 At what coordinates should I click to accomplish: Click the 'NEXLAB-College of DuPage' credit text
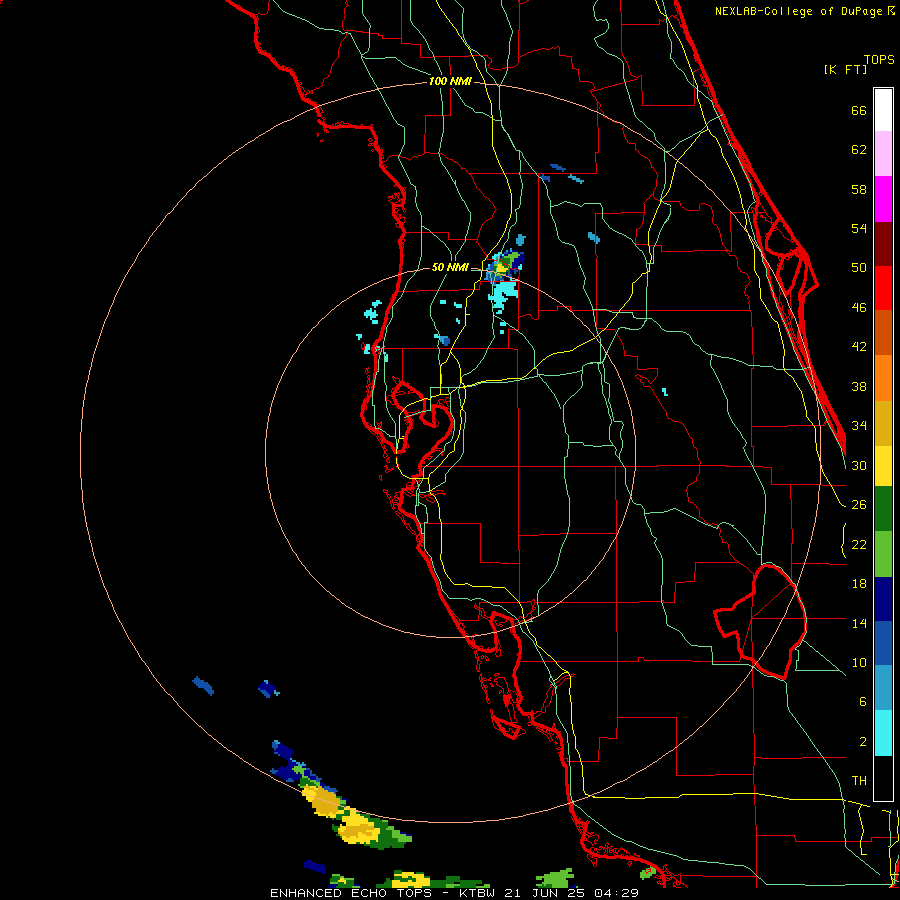coord(798,11)
